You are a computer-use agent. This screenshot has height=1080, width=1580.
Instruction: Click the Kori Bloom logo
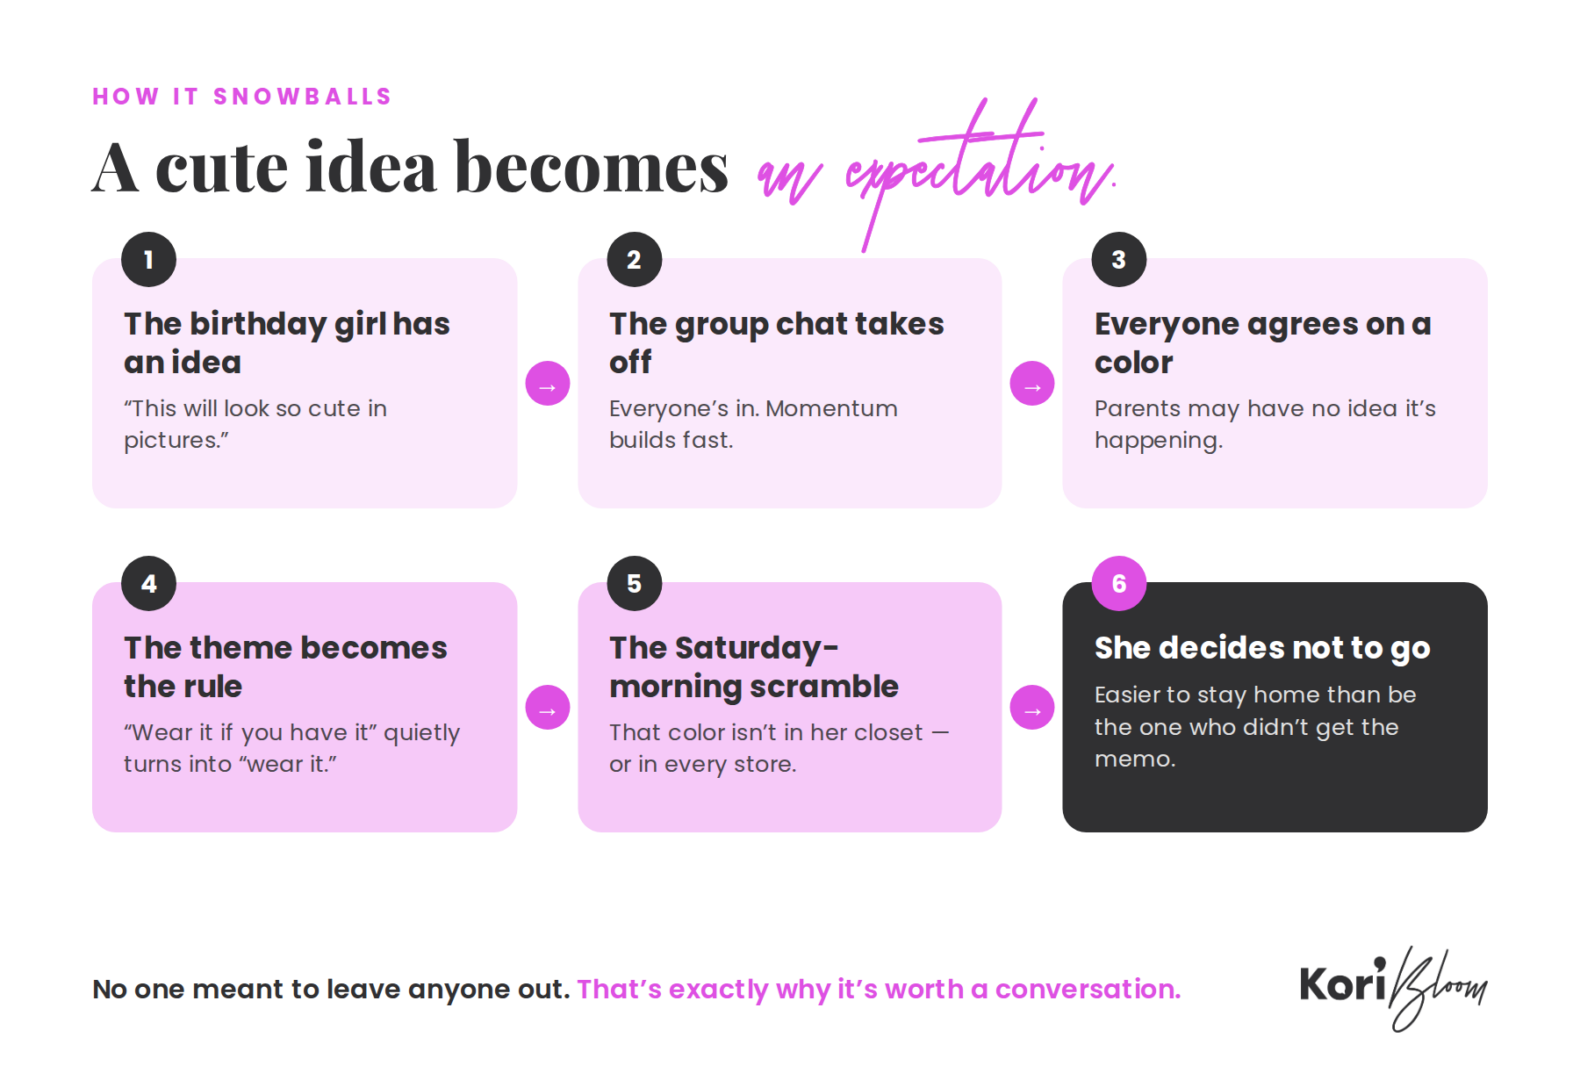point(1393,988)
